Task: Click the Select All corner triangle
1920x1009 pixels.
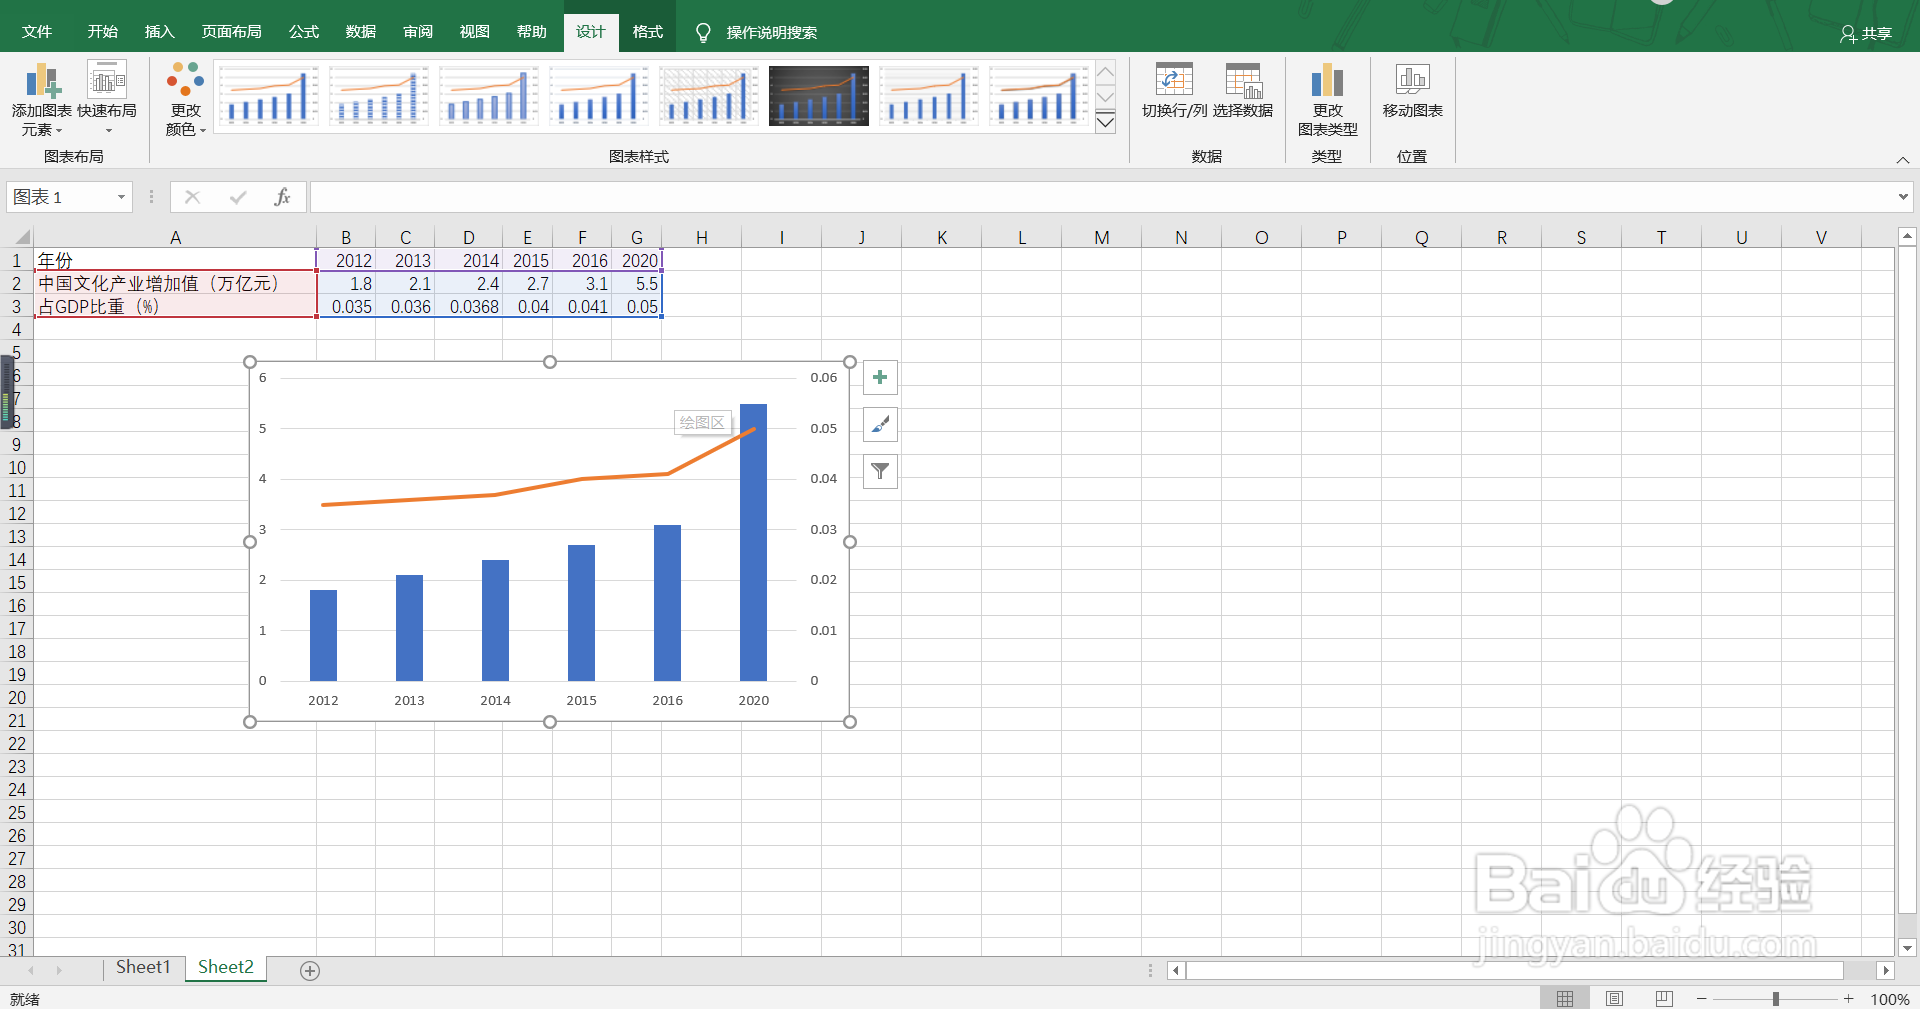Action: pos(20,238)
